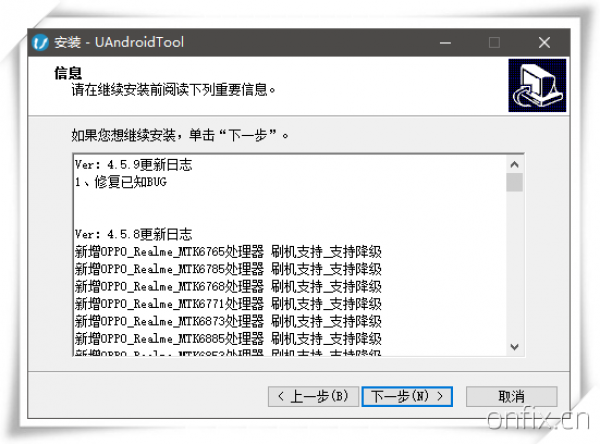Click the UAndroidTool icon in the title bar
600x444 pixels.
40,43
